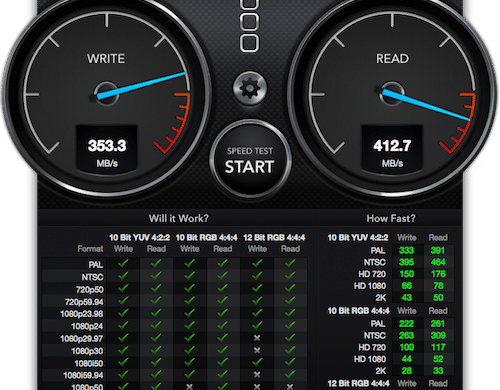This screenshot has height=390, width=500.
Task: Click the 720p59.94 10 Bit YUV write checkmark
Action: (x=123, y=300)
